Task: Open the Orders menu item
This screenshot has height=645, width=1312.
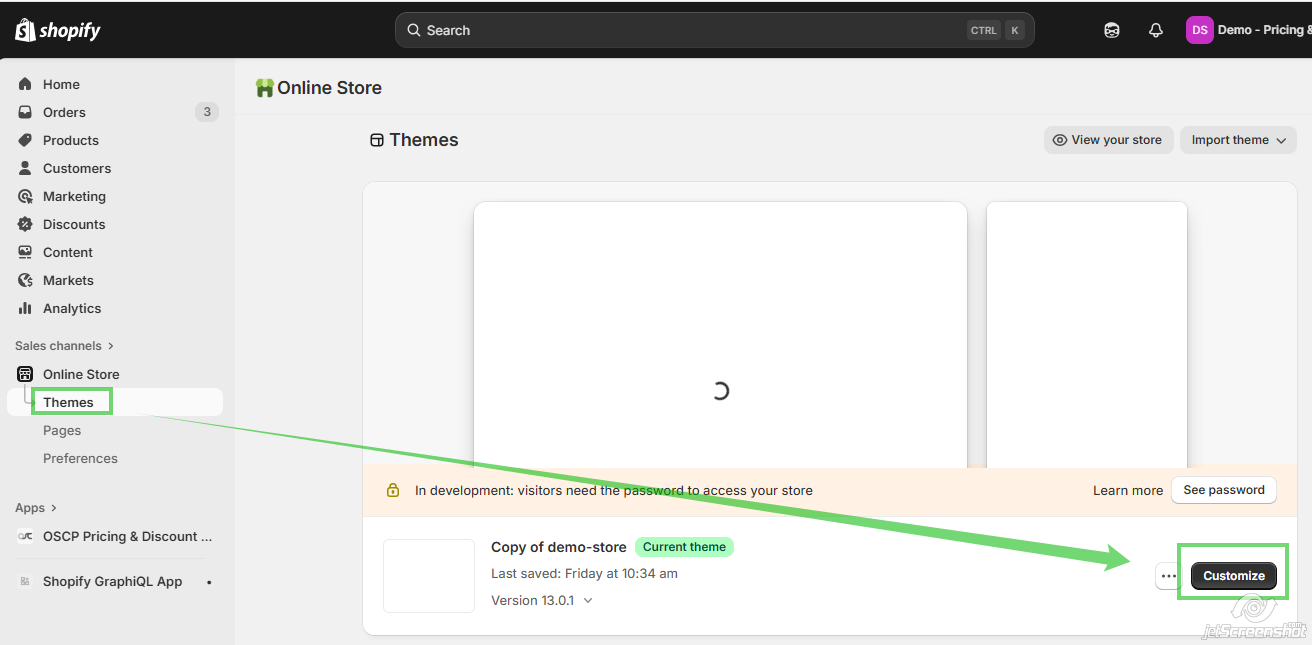Action: tap(64, 113)
